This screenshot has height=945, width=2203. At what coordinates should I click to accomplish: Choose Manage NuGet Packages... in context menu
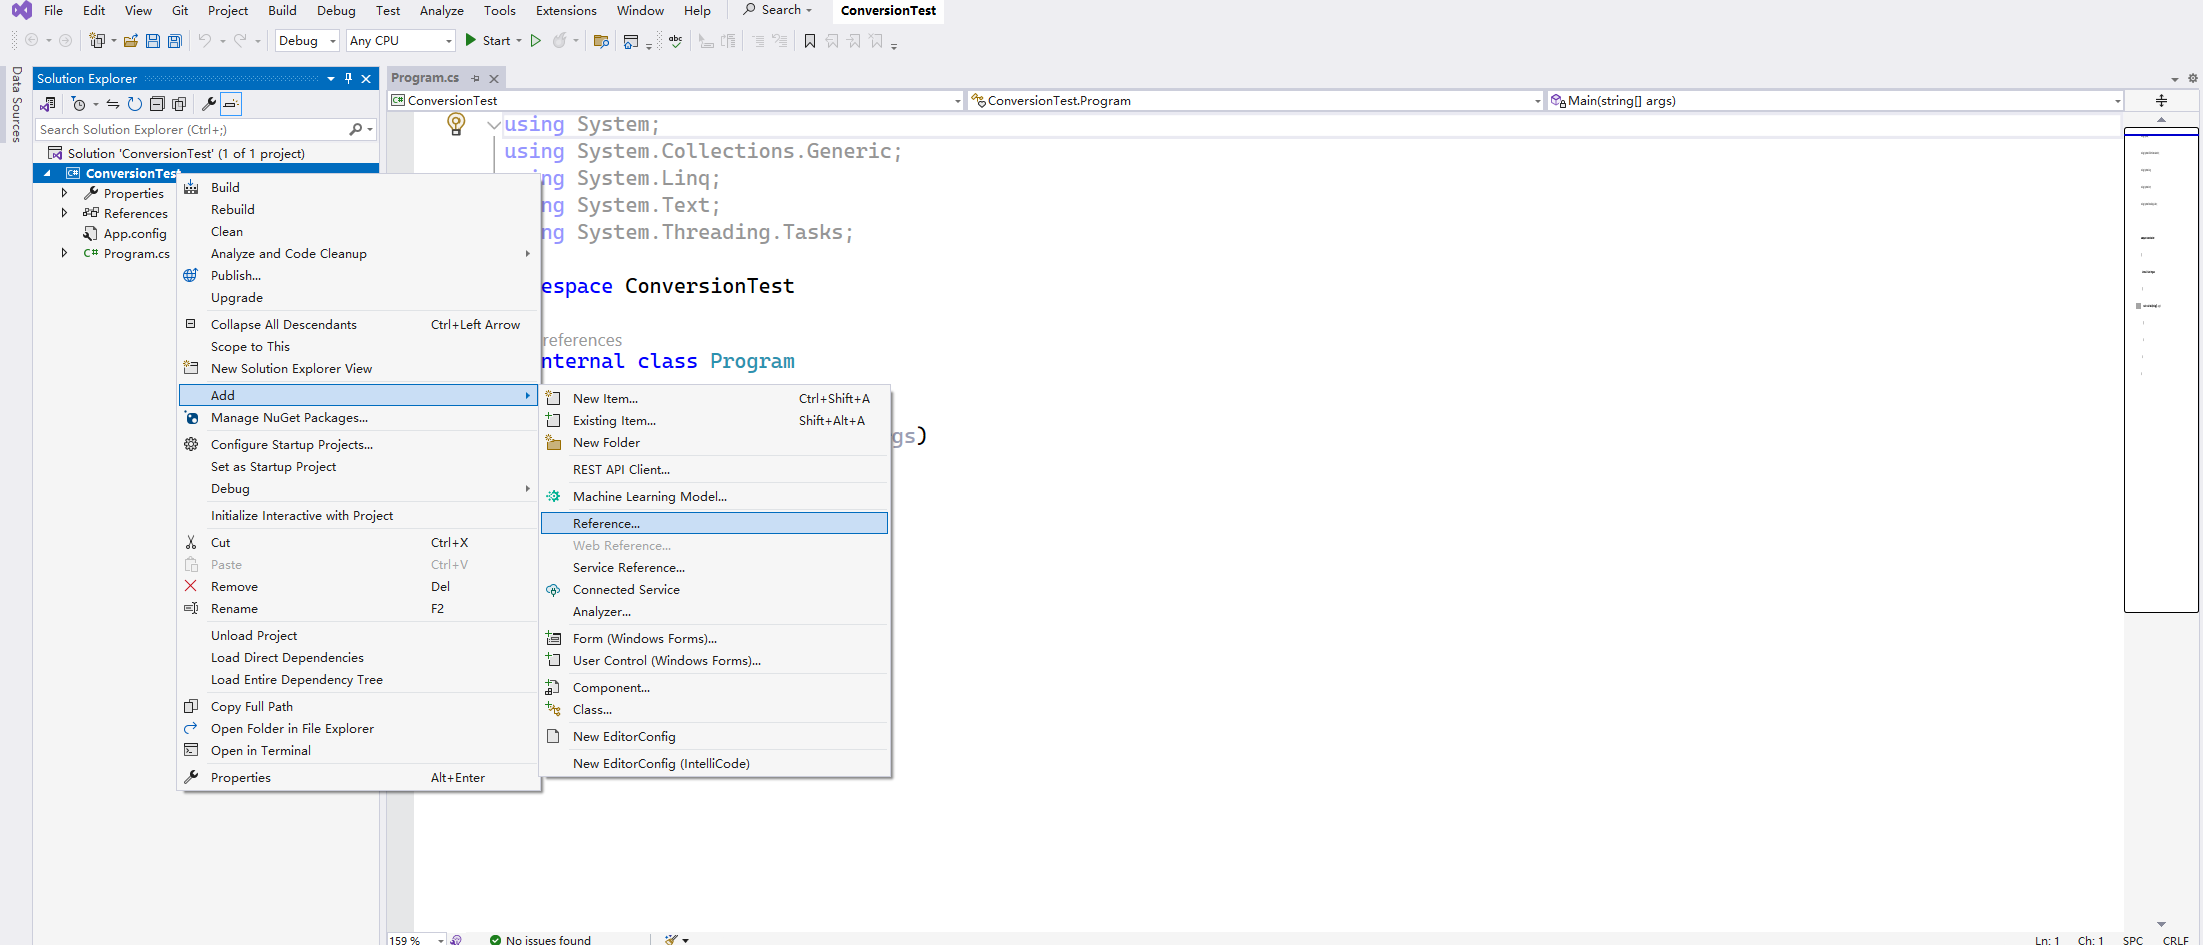click(x=289, y=418)
